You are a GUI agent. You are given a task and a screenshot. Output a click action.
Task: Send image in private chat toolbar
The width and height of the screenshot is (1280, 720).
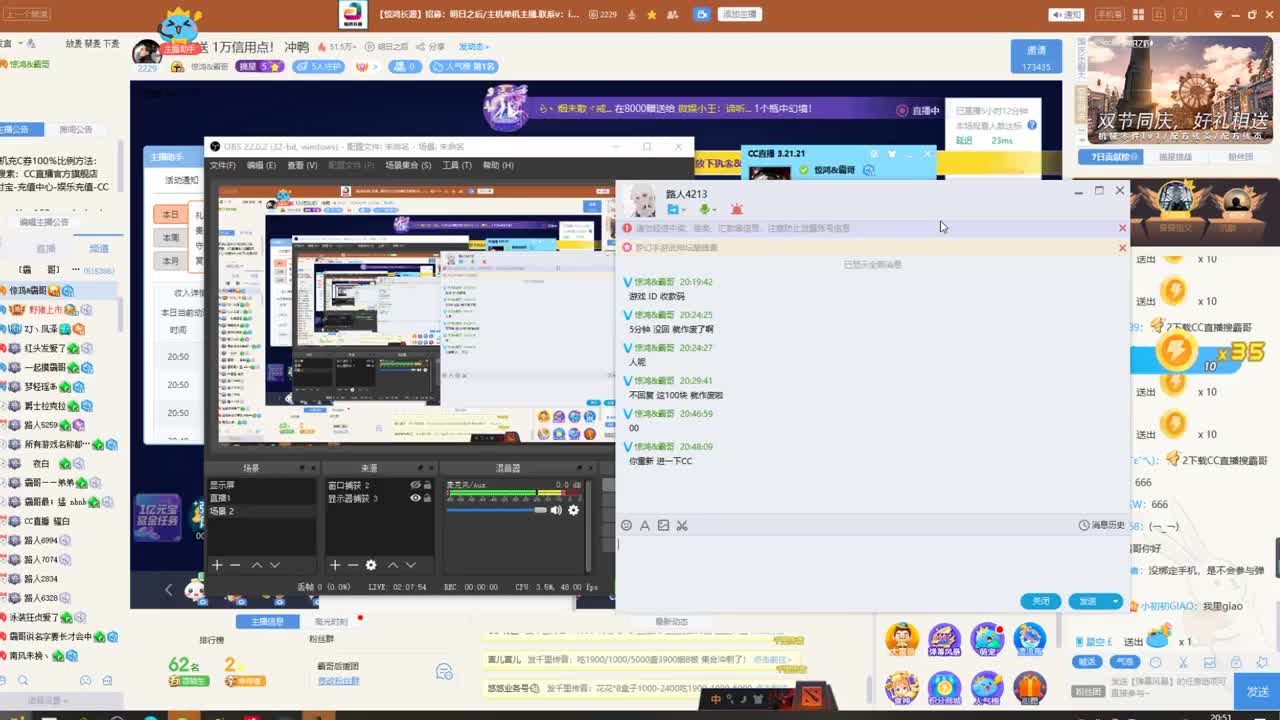pos(663,525)
